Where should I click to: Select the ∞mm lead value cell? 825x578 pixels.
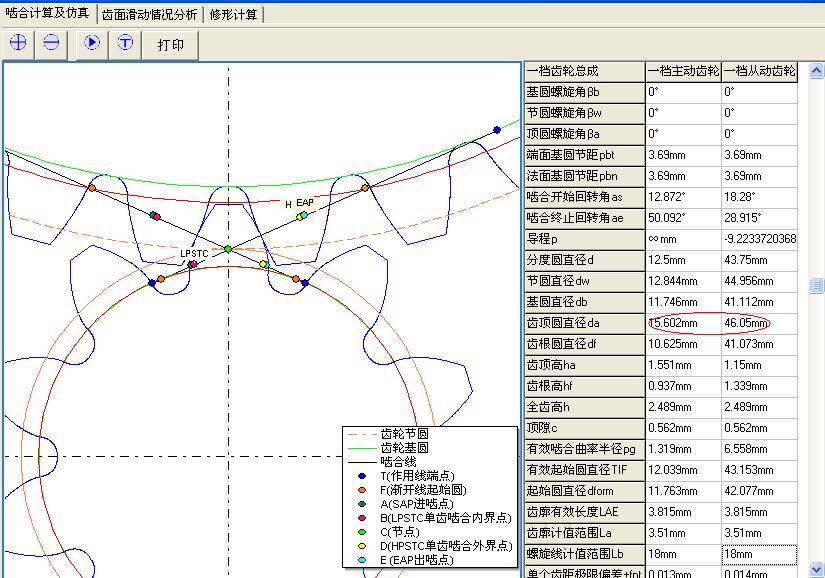point(683,239)
